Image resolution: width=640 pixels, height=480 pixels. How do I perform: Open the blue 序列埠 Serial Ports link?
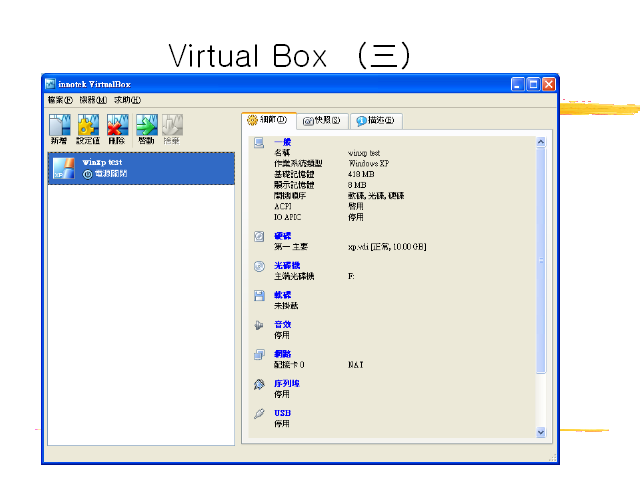pyautogui.click(x=287, y=384)
